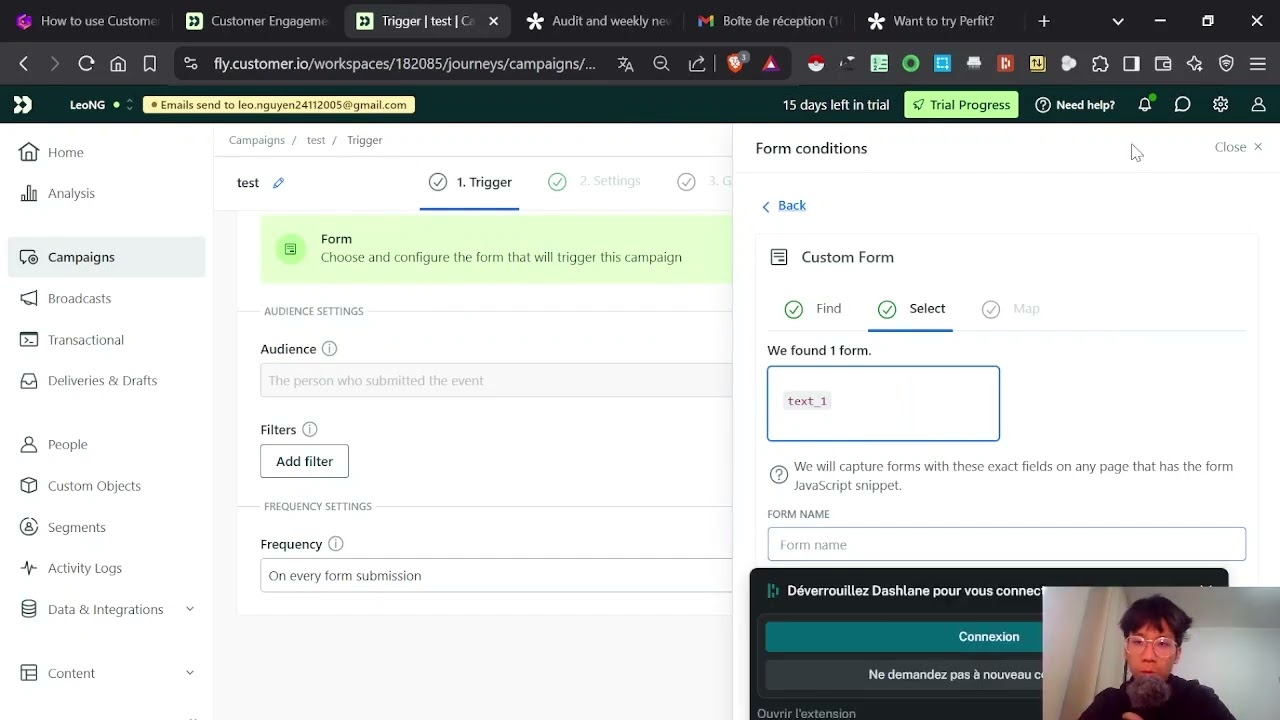Open a new browser tab
This screenshot has height=720, width=1280.
pyautogui.click(x=1044, y=21)
